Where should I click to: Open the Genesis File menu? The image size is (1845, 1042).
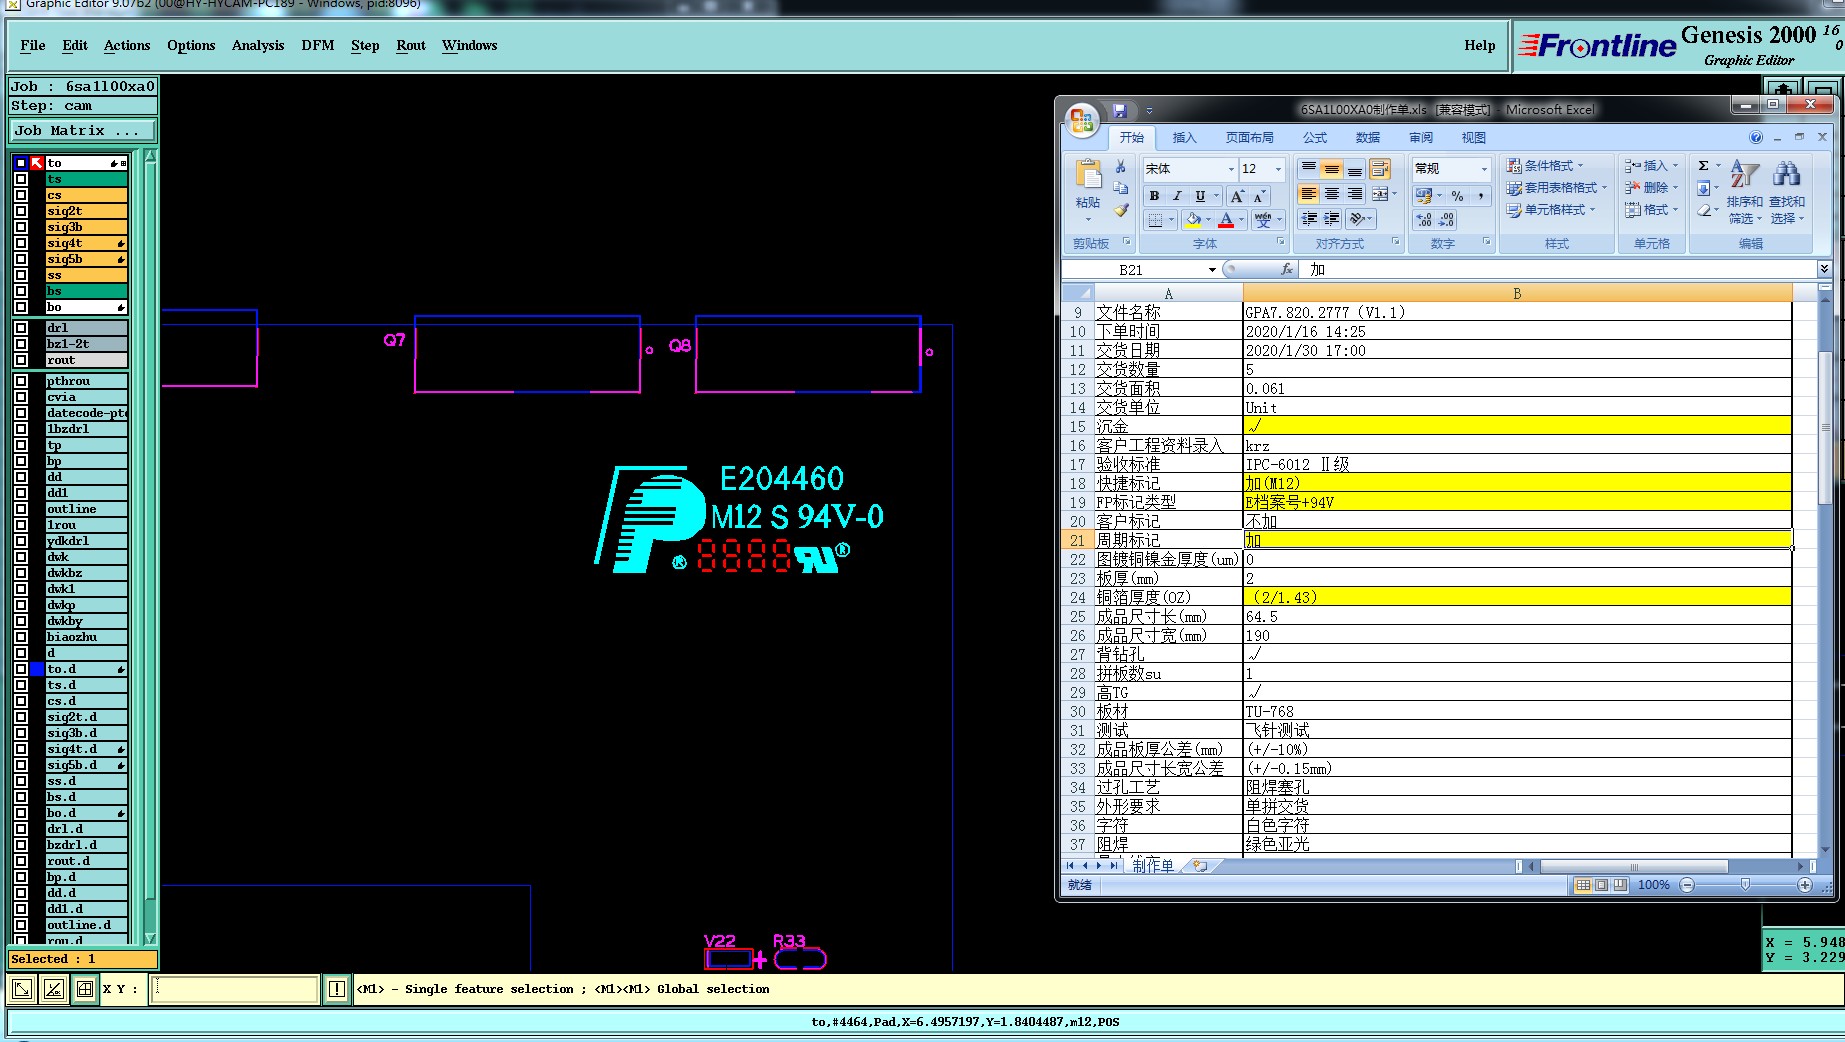point(33,45)
